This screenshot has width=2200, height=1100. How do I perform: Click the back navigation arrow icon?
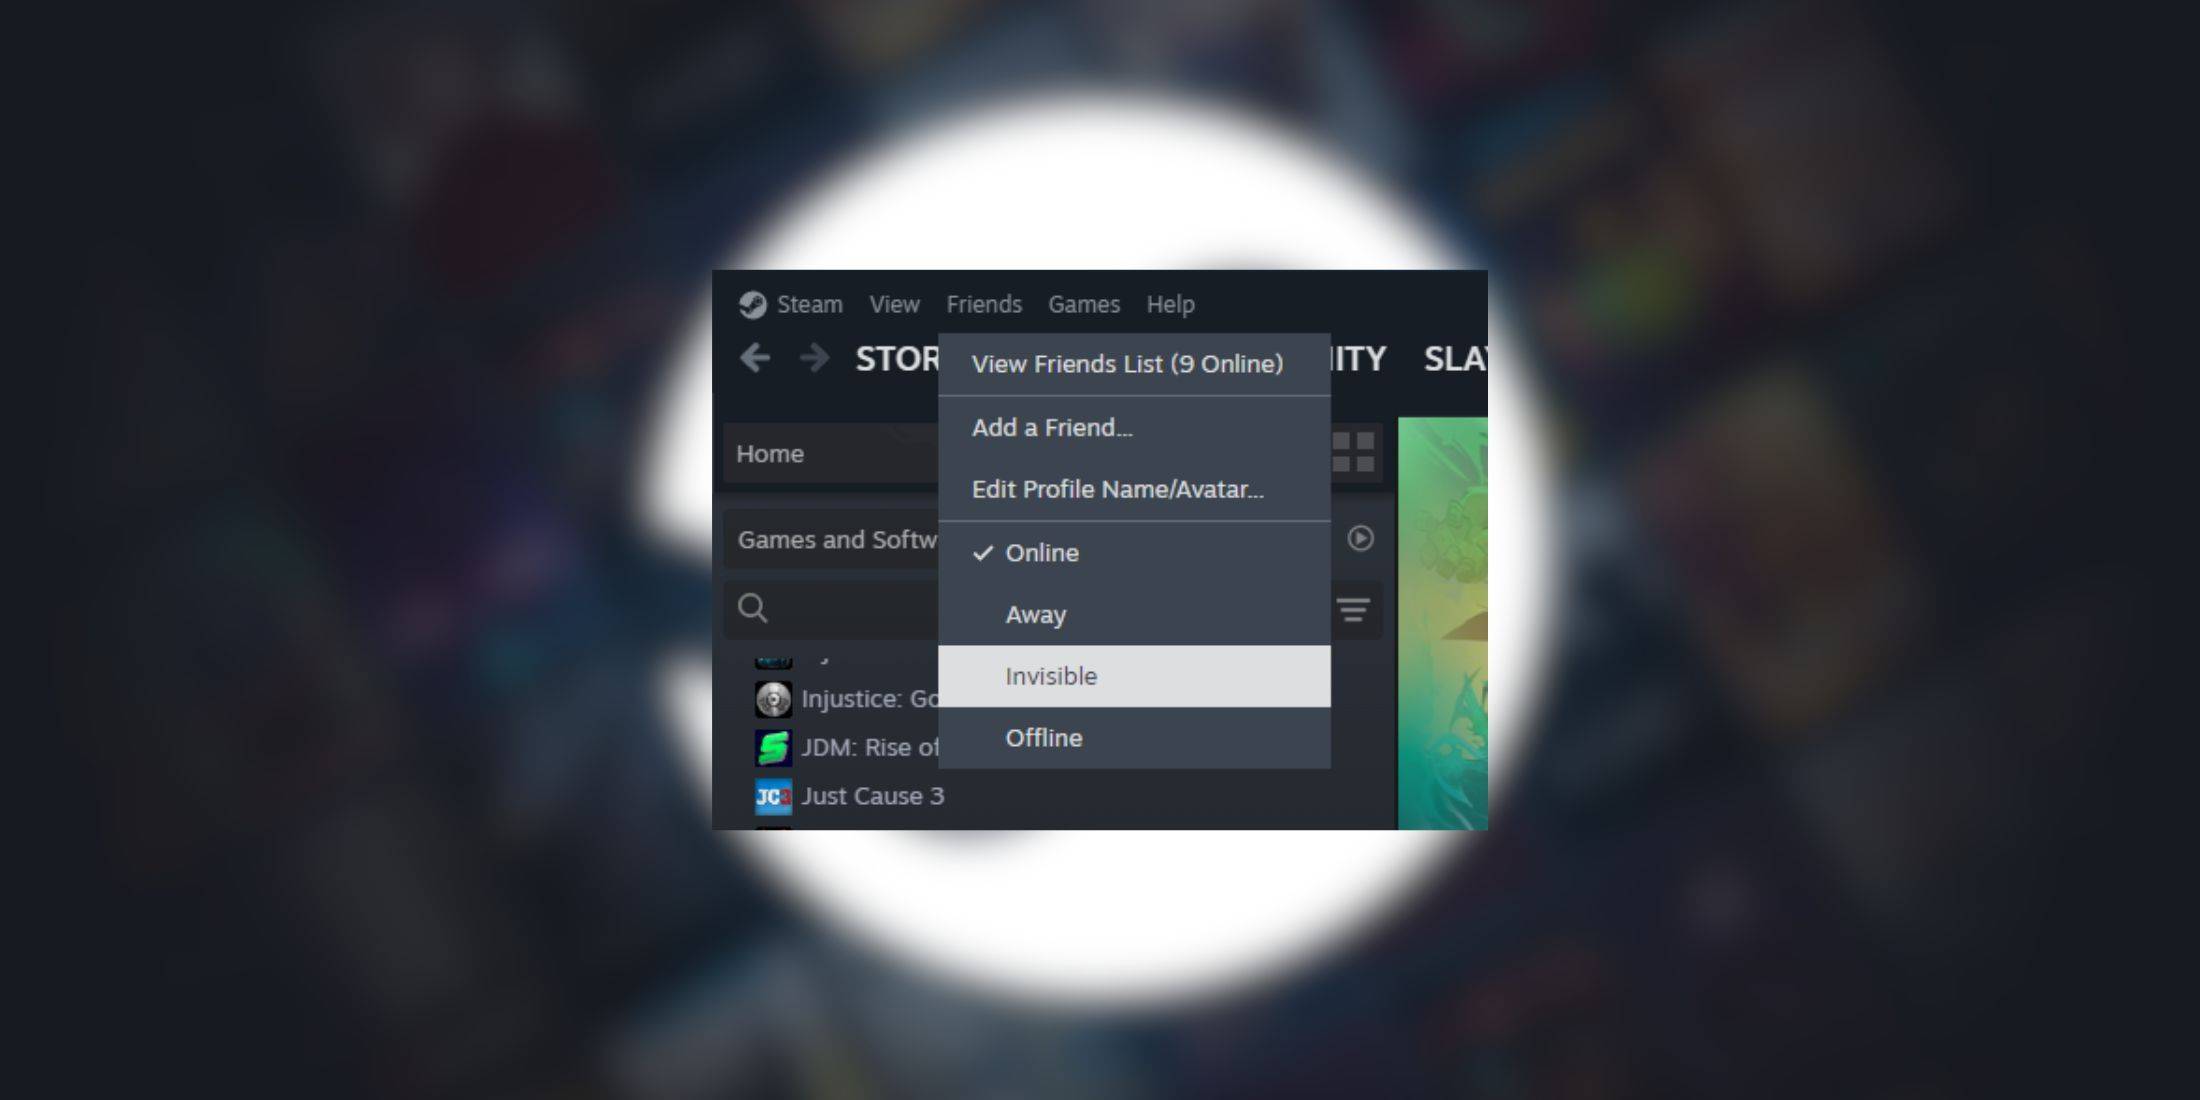click(756, 358)
